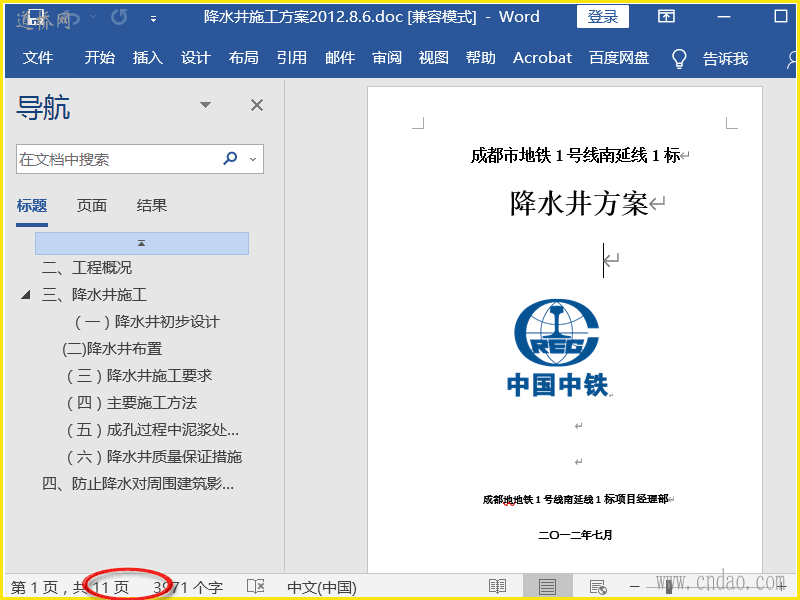Click the 项目经理部 line in the document

coord(576,499)
